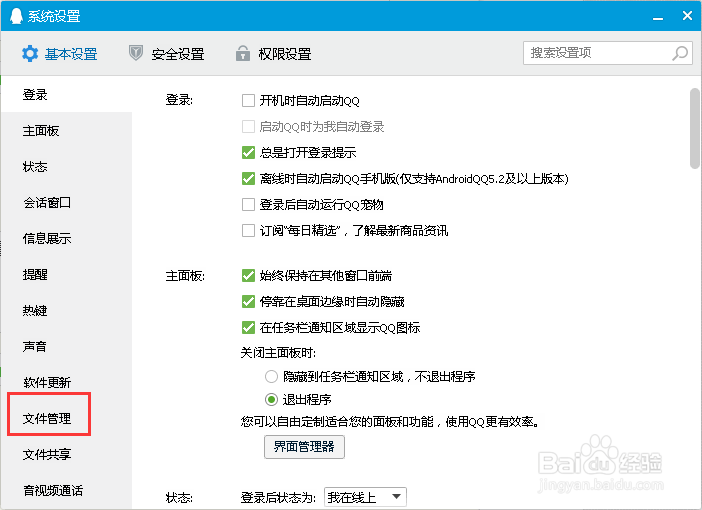702x510 pixels.
Task: Select 隐藏到任务栏通知区域 radio button
Action: click(x=271, y=377)
